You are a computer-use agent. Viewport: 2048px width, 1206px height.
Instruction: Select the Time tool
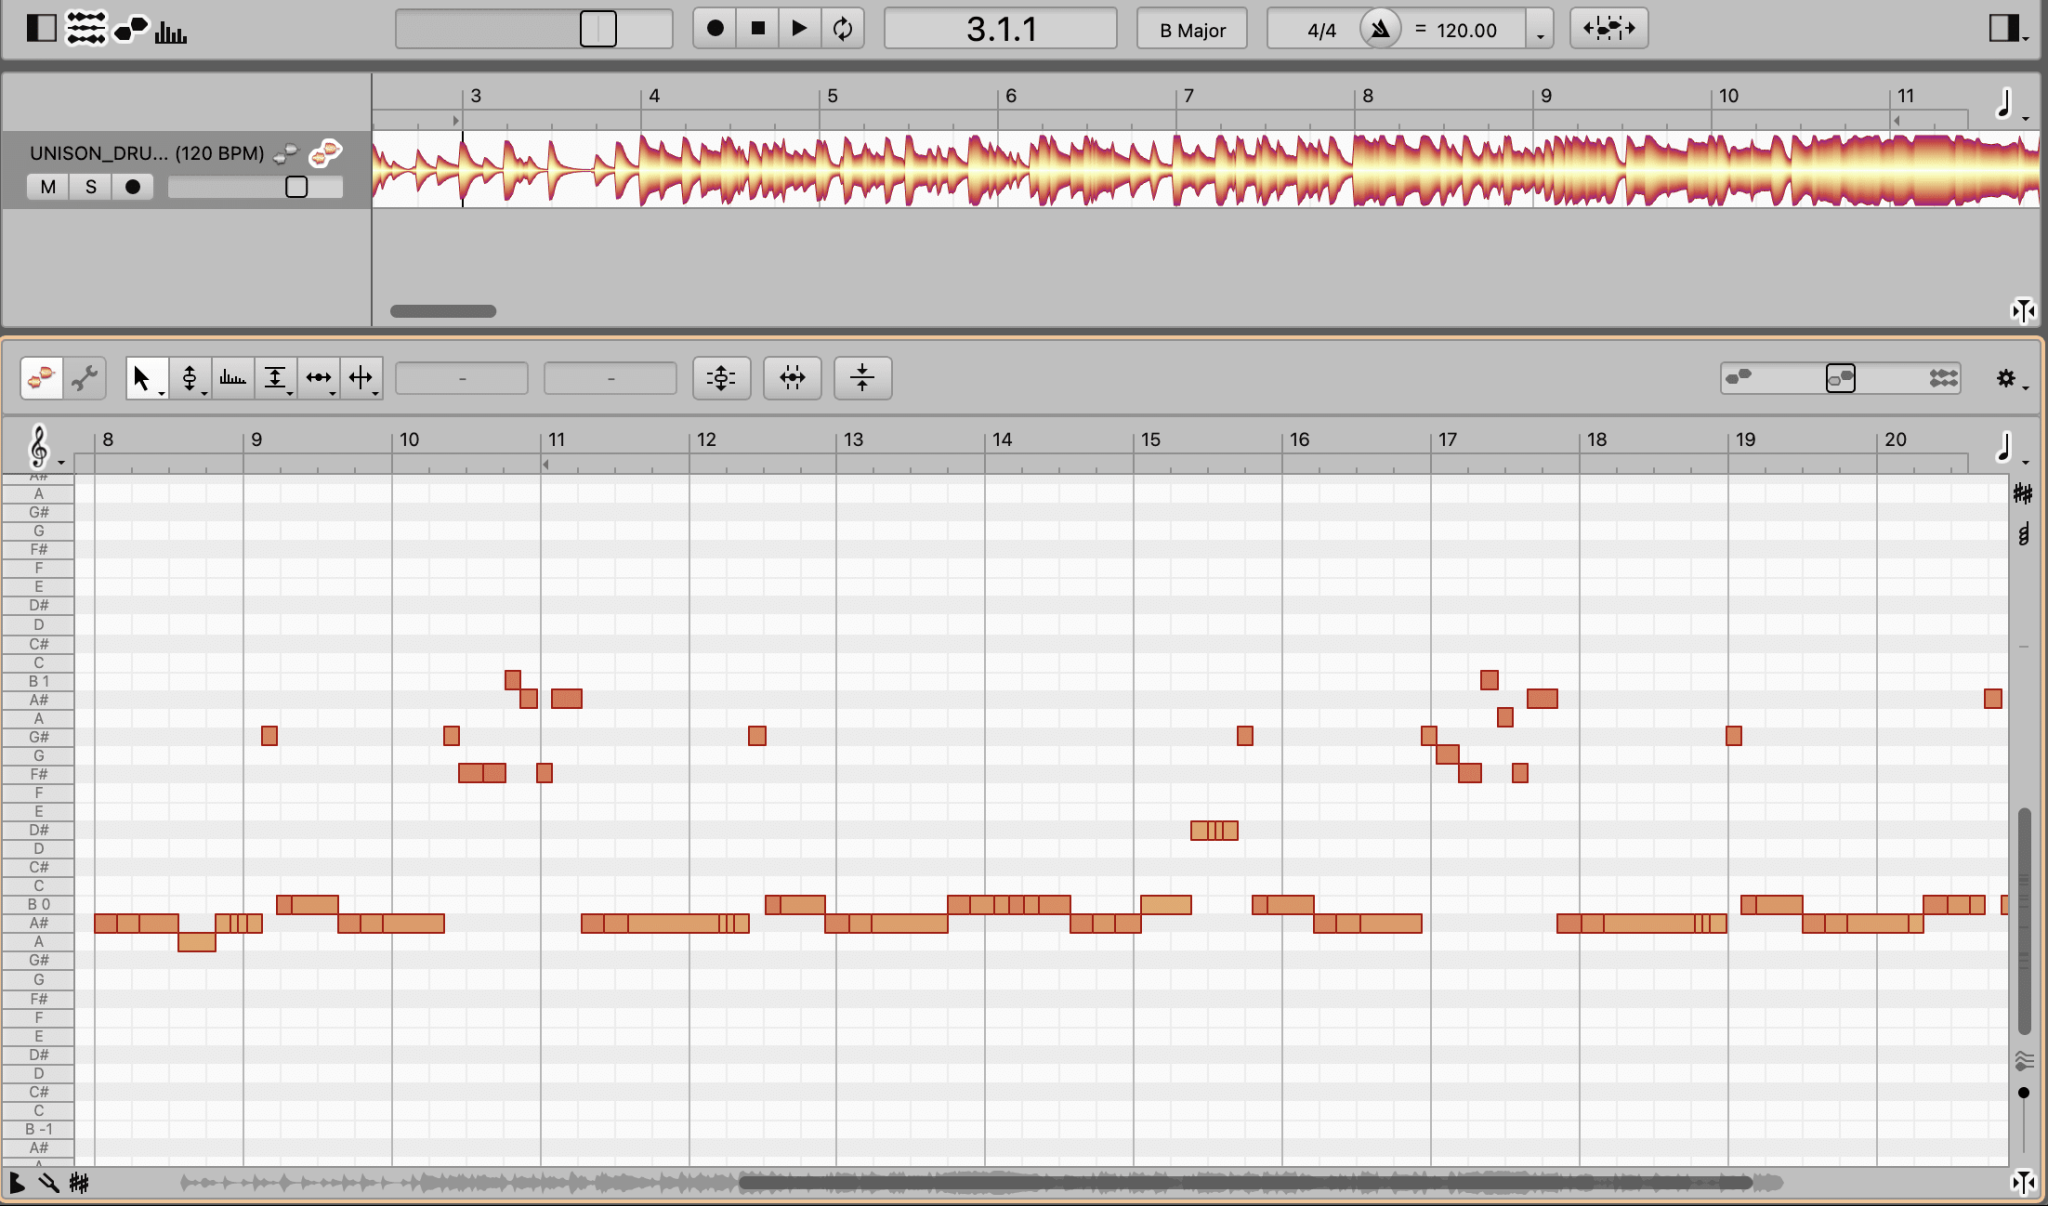click(x=318, y=378)
